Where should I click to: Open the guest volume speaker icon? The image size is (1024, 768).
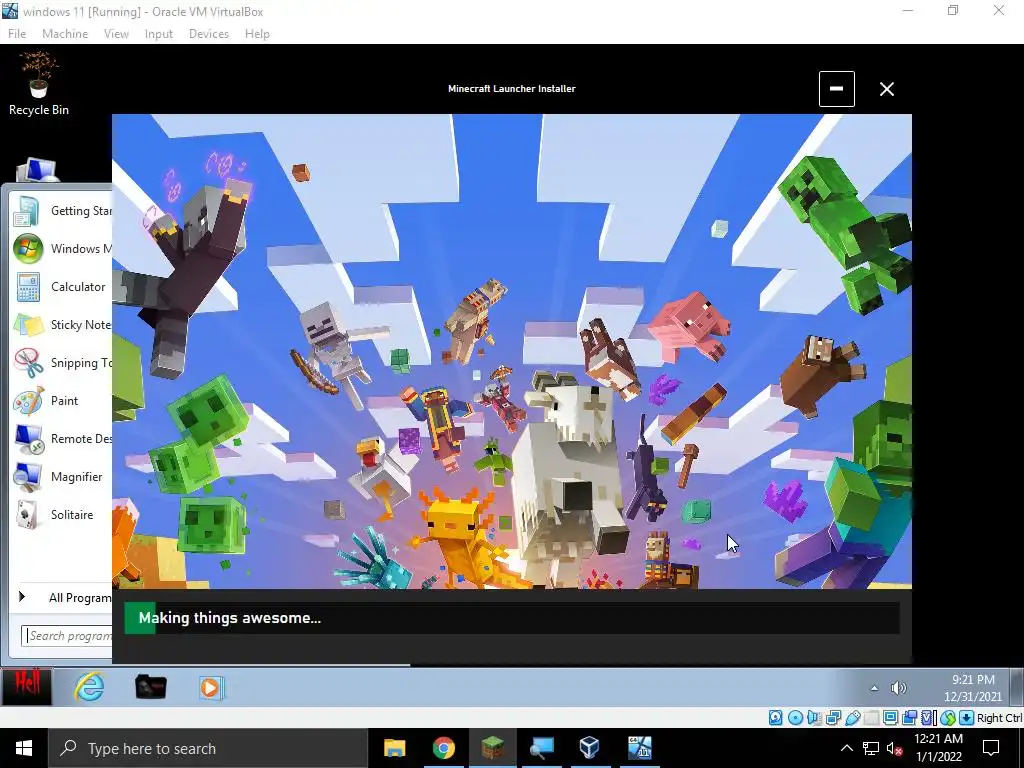(x=899, y=688)
